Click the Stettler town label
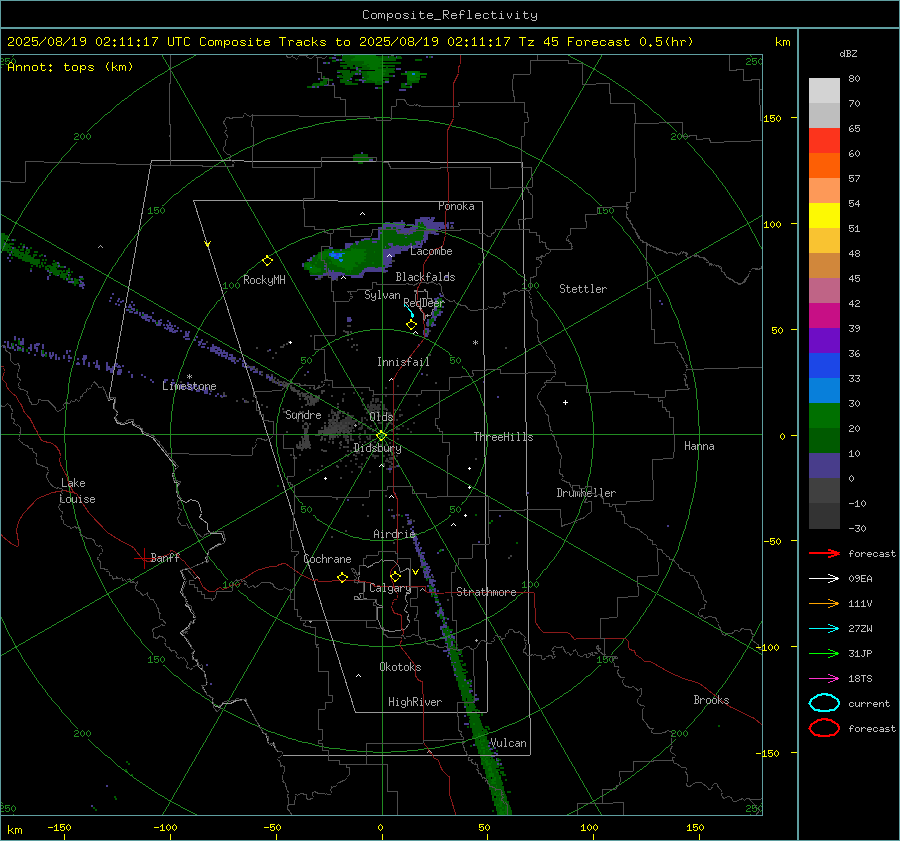Viewport: 900px width, 841px height. click(x=583, y=289)
